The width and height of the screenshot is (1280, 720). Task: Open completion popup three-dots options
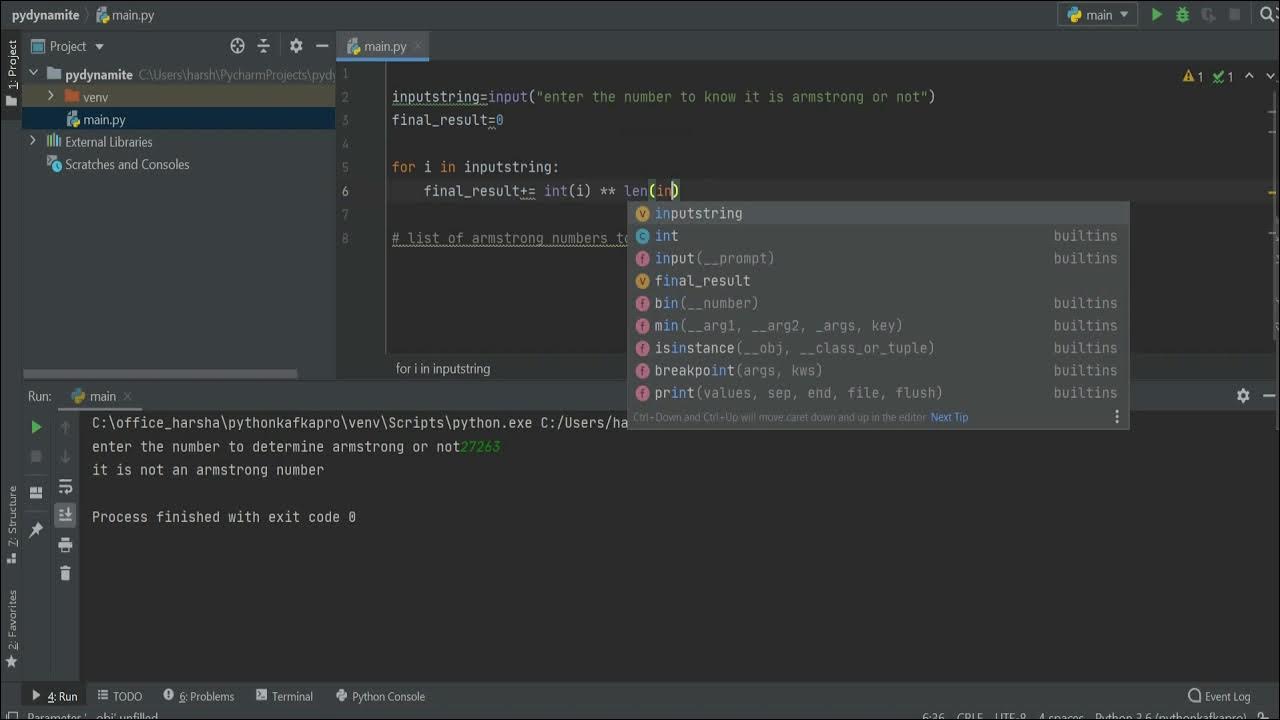click(x=1117, y=417)
